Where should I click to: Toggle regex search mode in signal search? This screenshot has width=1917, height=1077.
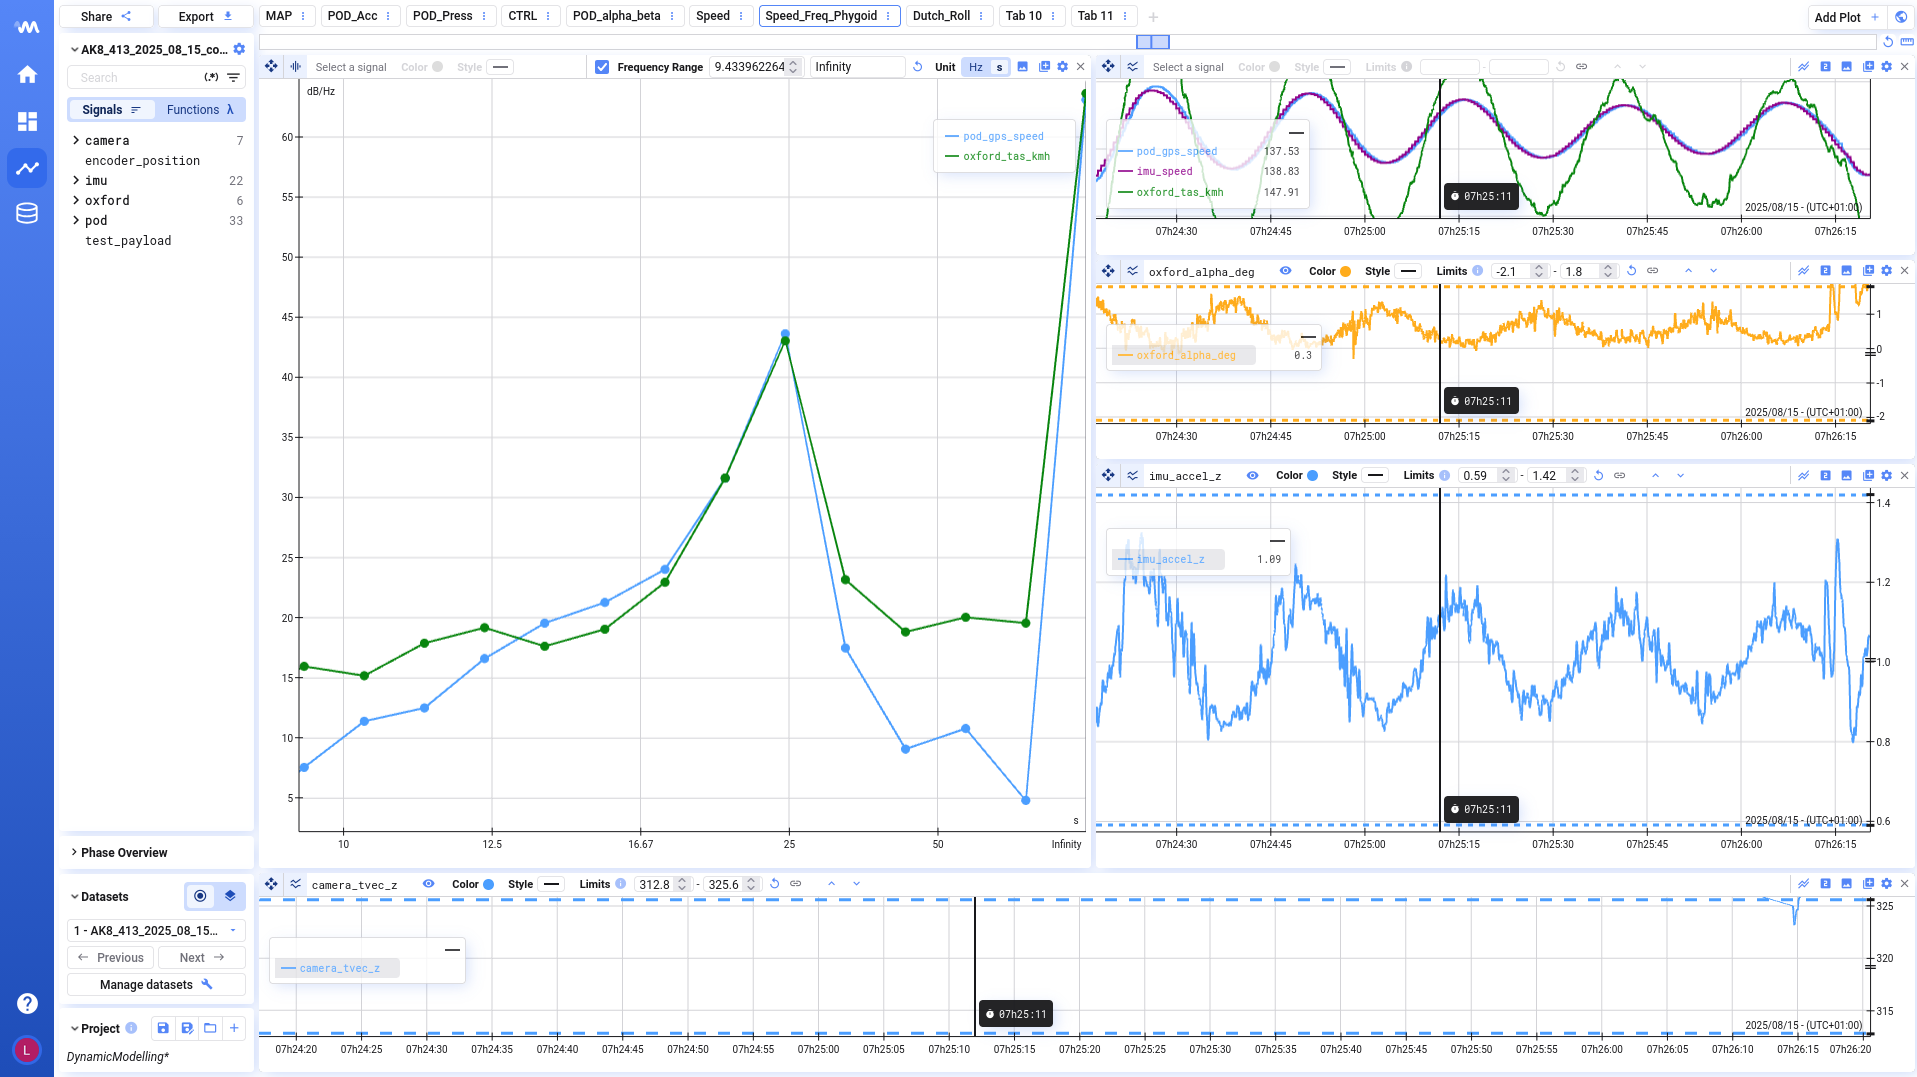211,77
